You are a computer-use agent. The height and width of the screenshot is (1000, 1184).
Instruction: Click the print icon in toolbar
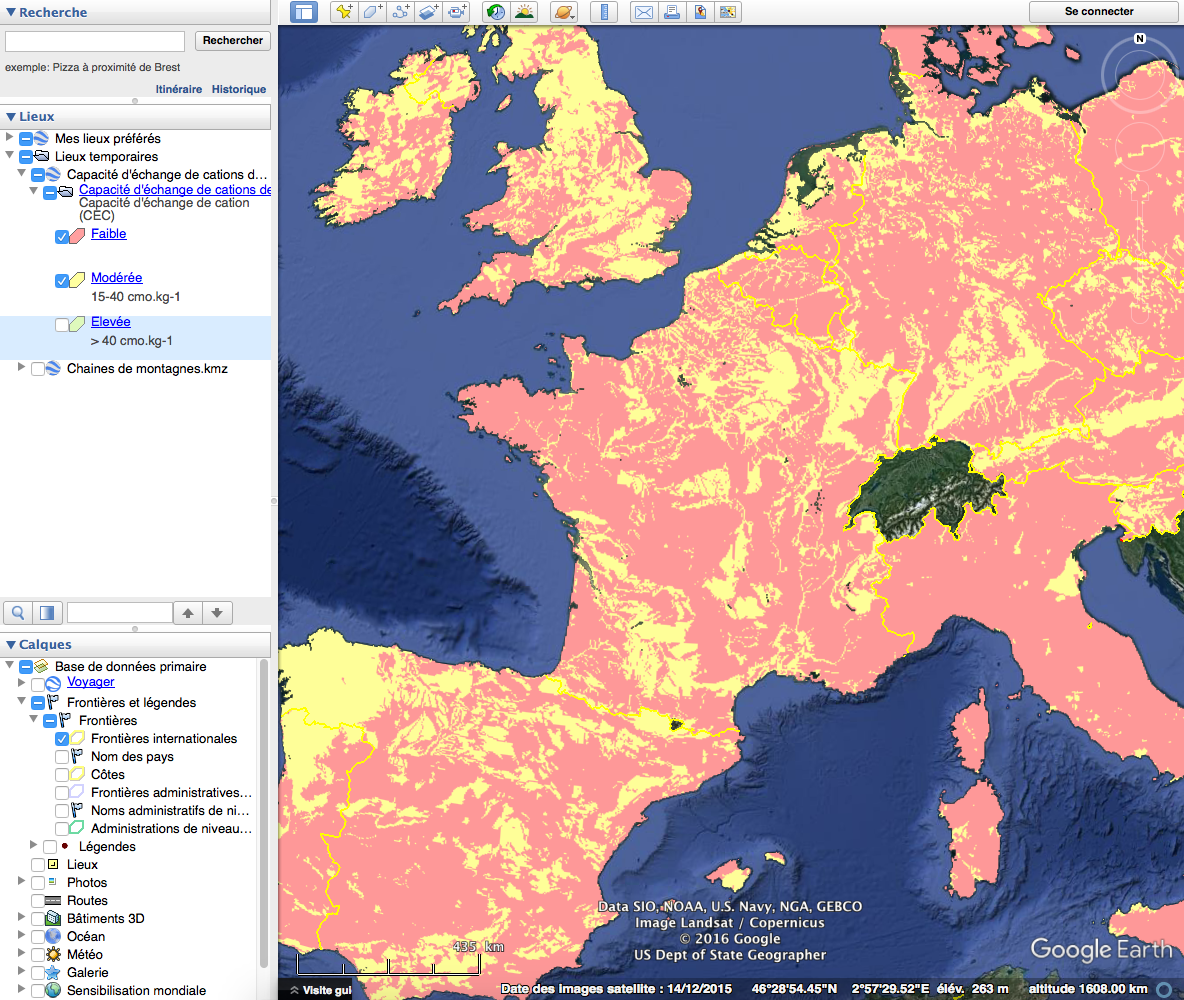point(672,12)
